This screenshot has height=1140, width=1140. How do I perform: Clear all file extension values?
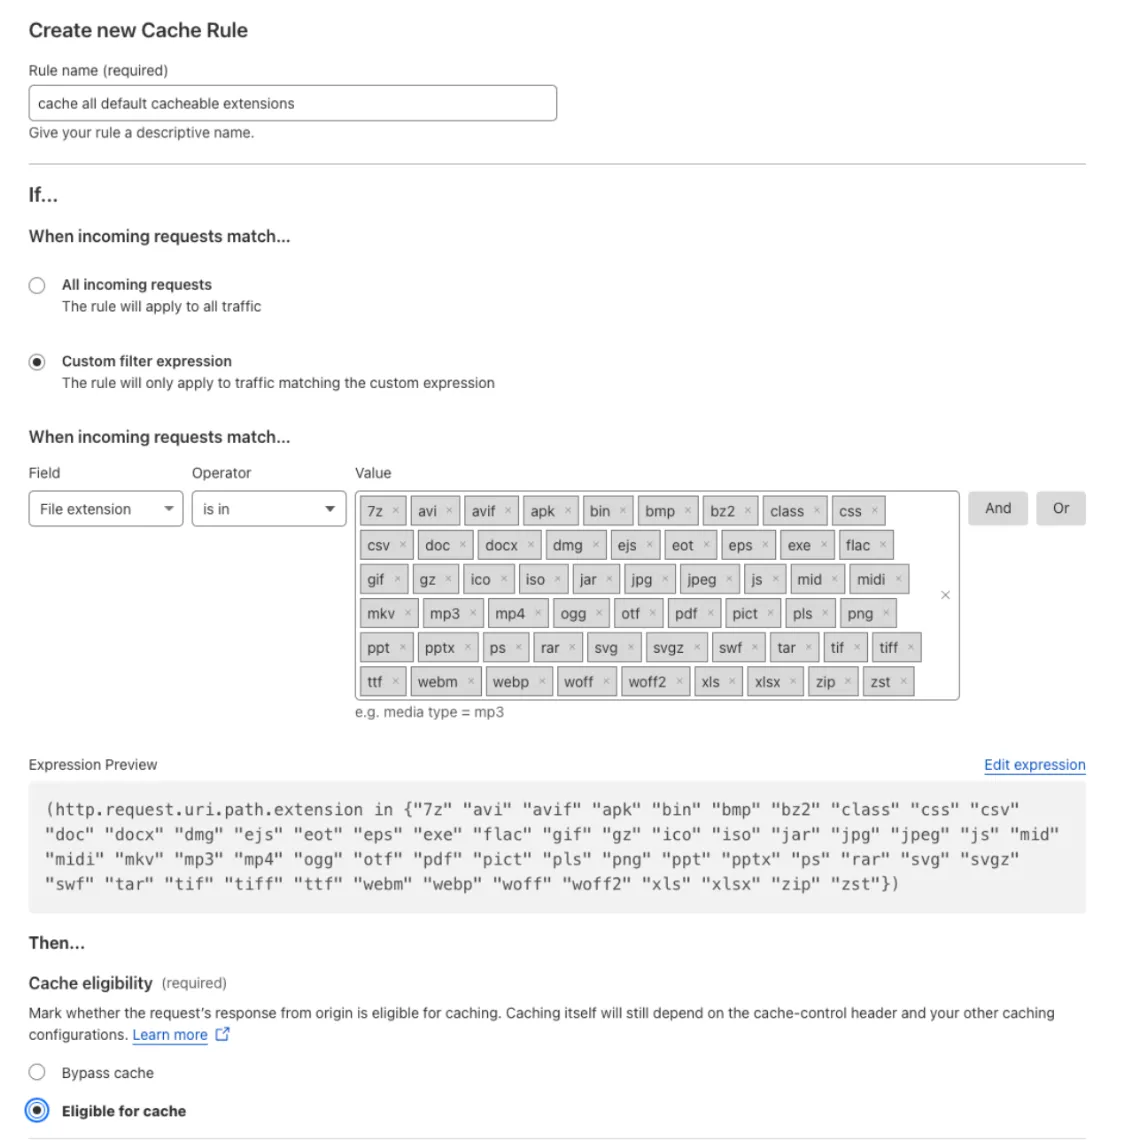pos(945,594)
